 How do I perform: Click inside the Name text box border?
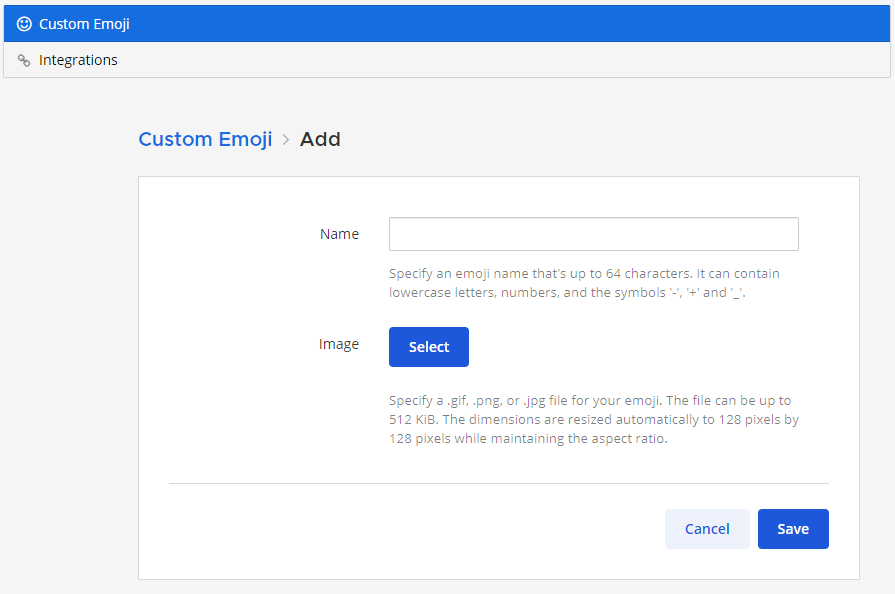click(x=593, y=233)
